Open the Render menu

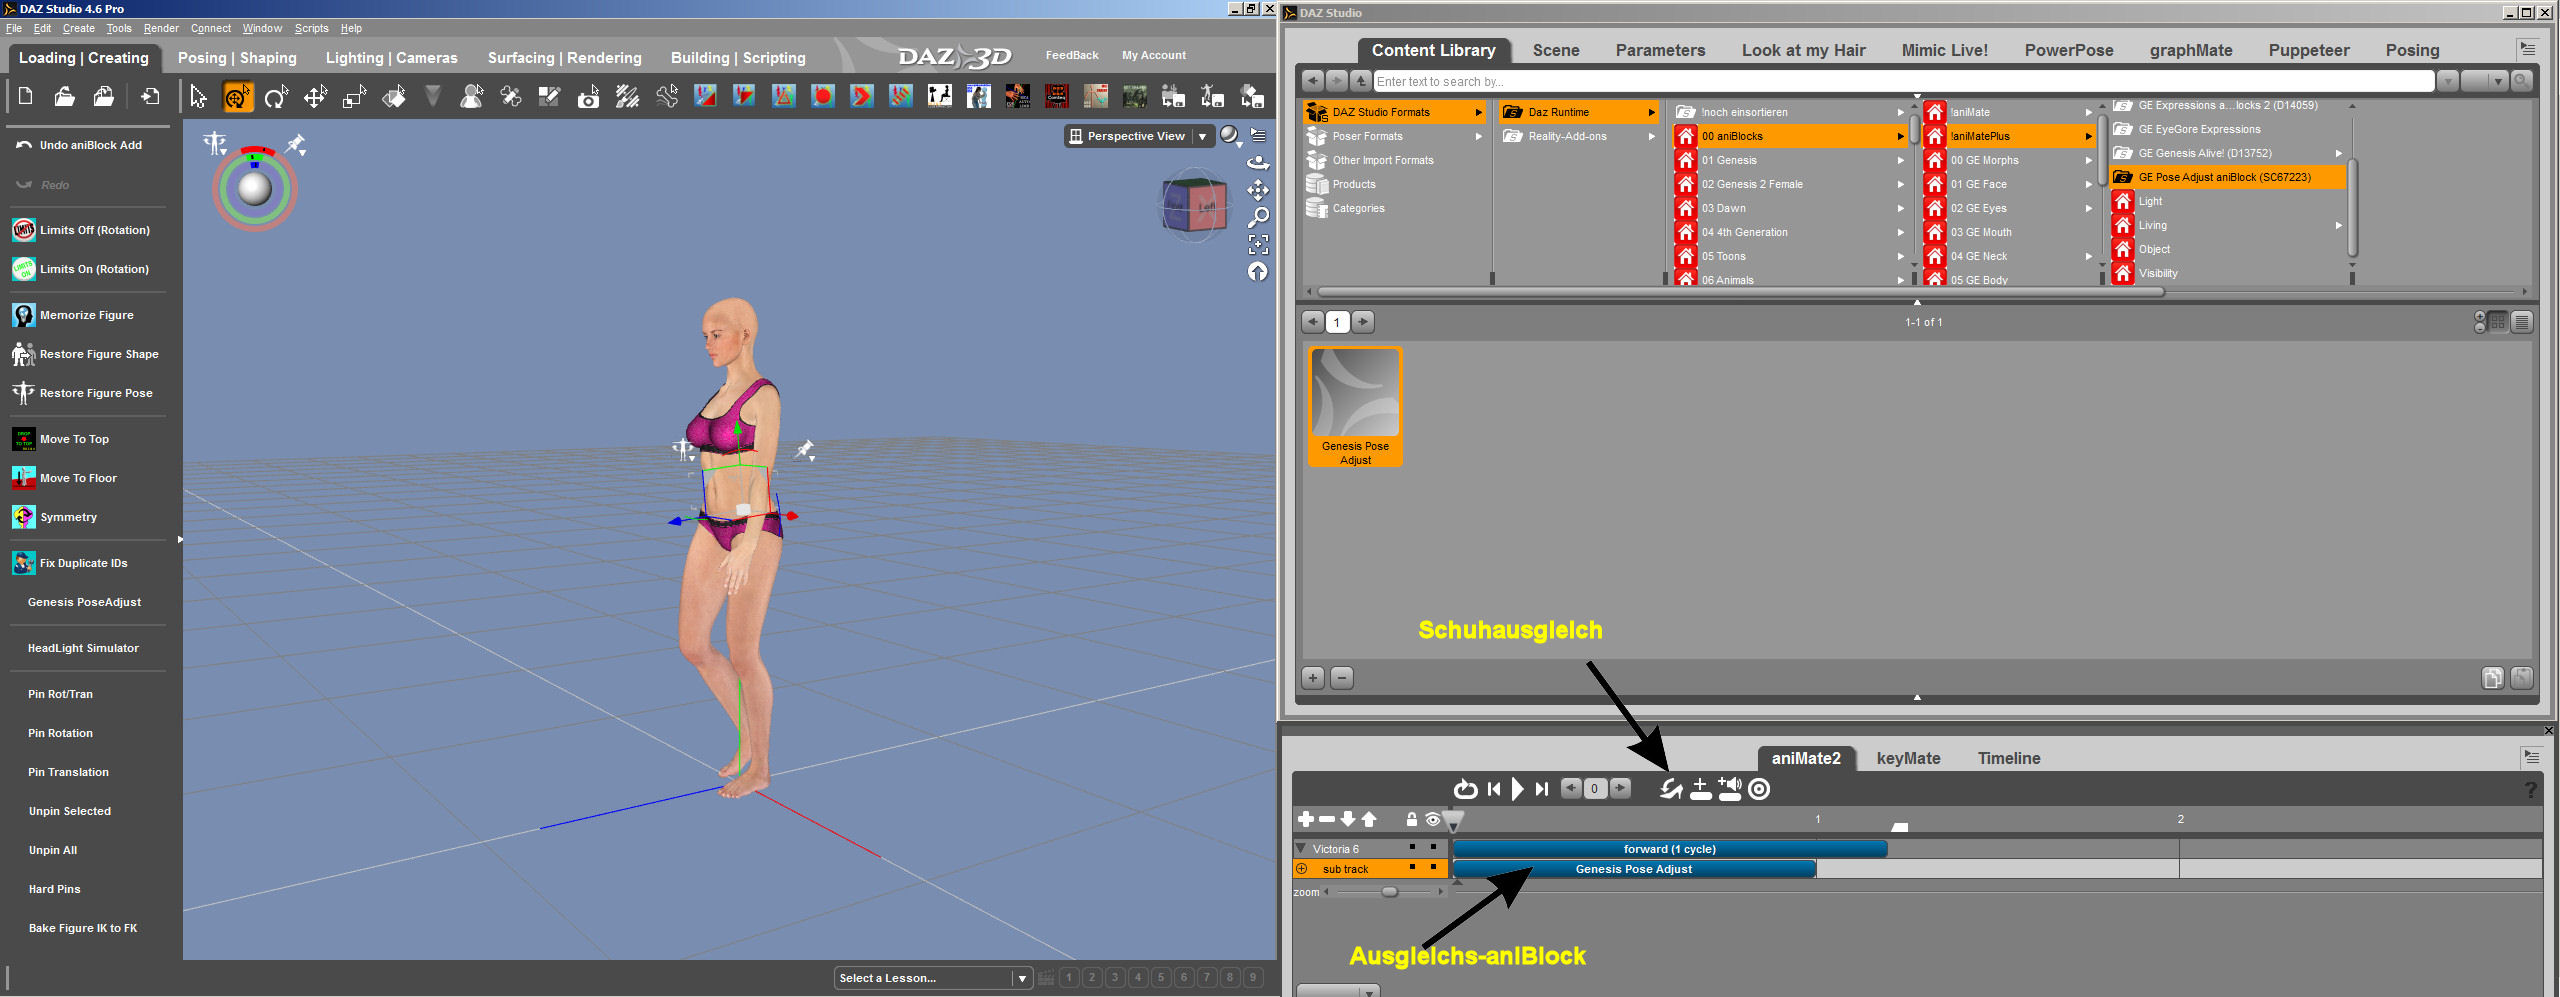161,28
